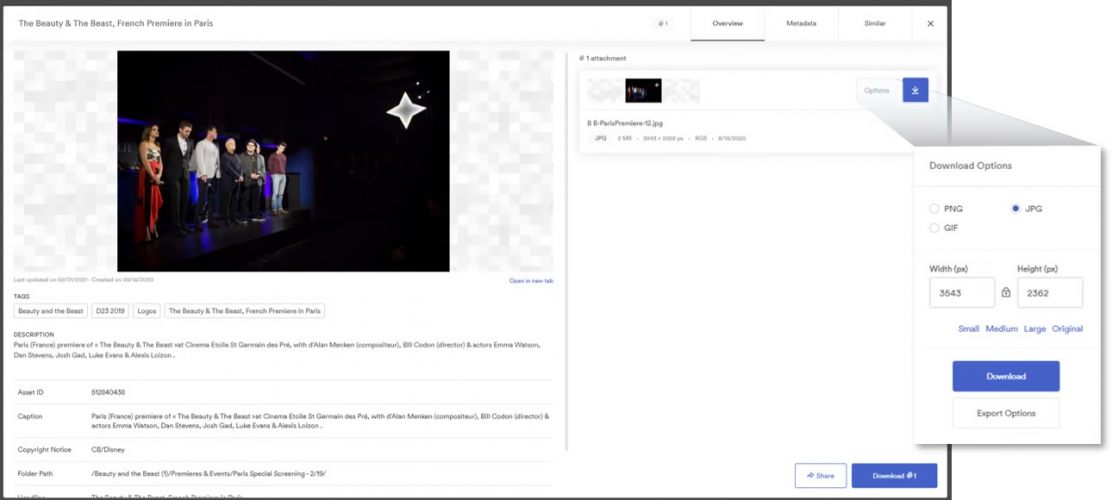The image size is (1112, 500).
Task: Click the JPG file type badge
Action: pyautogui.click(x=600, y=138)
